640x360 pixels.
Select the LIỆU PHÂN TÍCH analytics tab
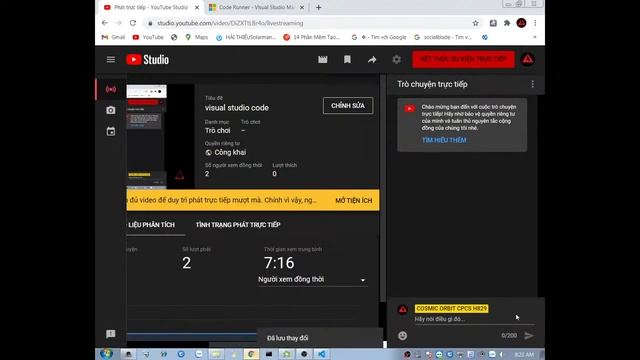[x=151, y=225]
